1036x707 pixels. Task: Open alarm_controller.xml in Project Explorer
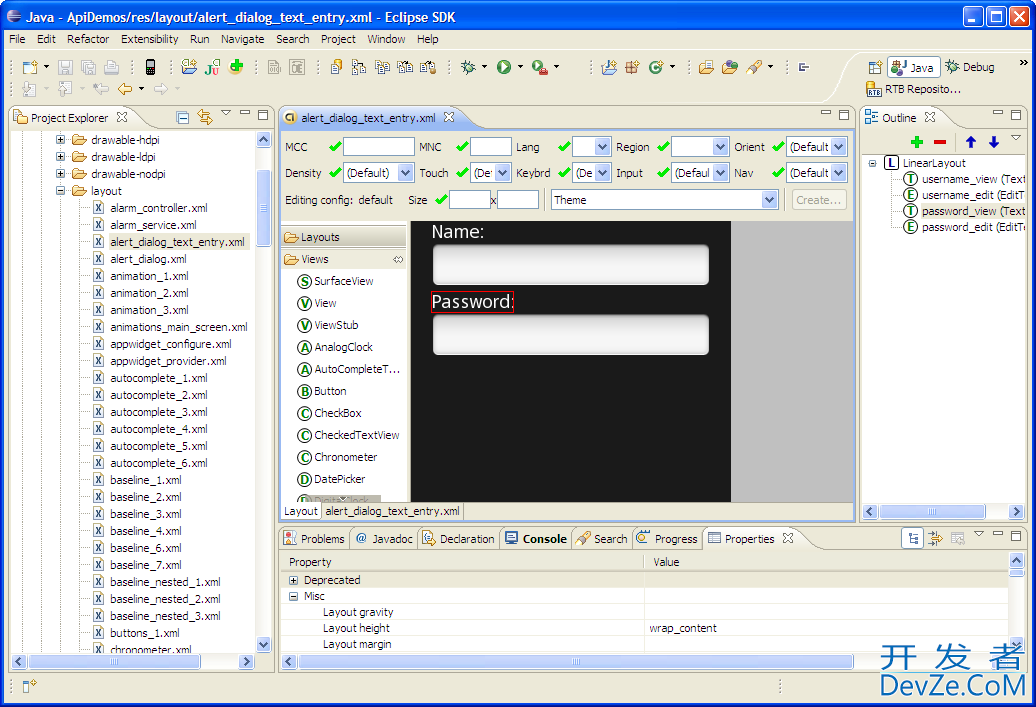159,208
